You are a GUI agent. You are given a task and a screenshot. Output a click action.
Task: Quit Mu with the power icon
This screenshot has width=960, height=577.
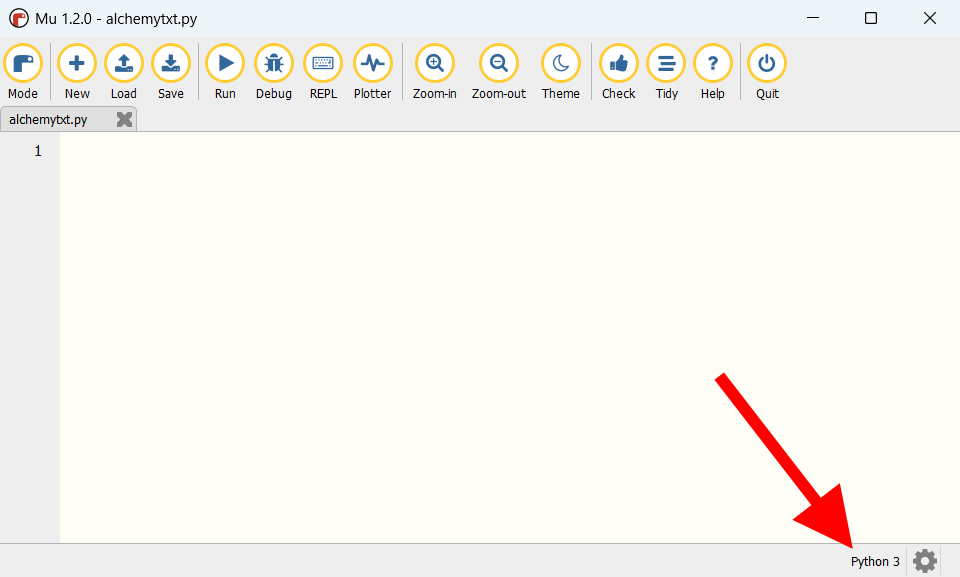click(x=767, y=64)
